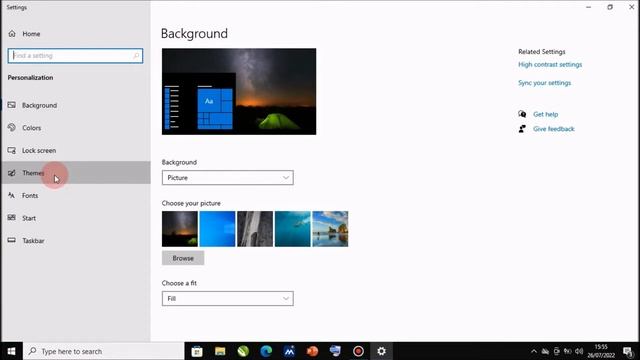The image size is (640, 360).
Task: Click the network tray icon
Action: point(568,351)
